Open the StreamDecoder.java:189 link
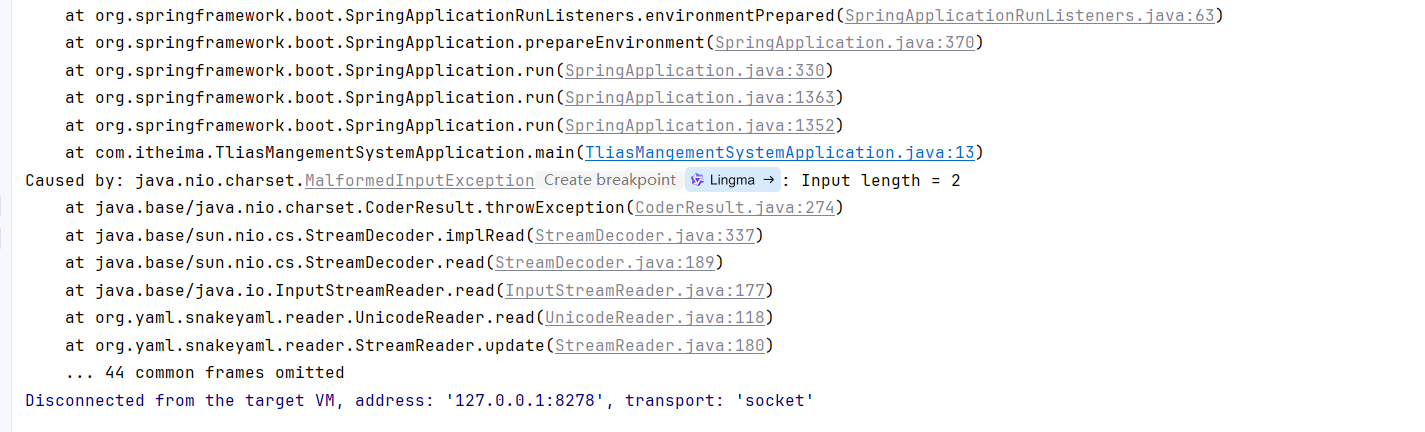This screenshot has height=432, width=1425. [x=604, y=263]
